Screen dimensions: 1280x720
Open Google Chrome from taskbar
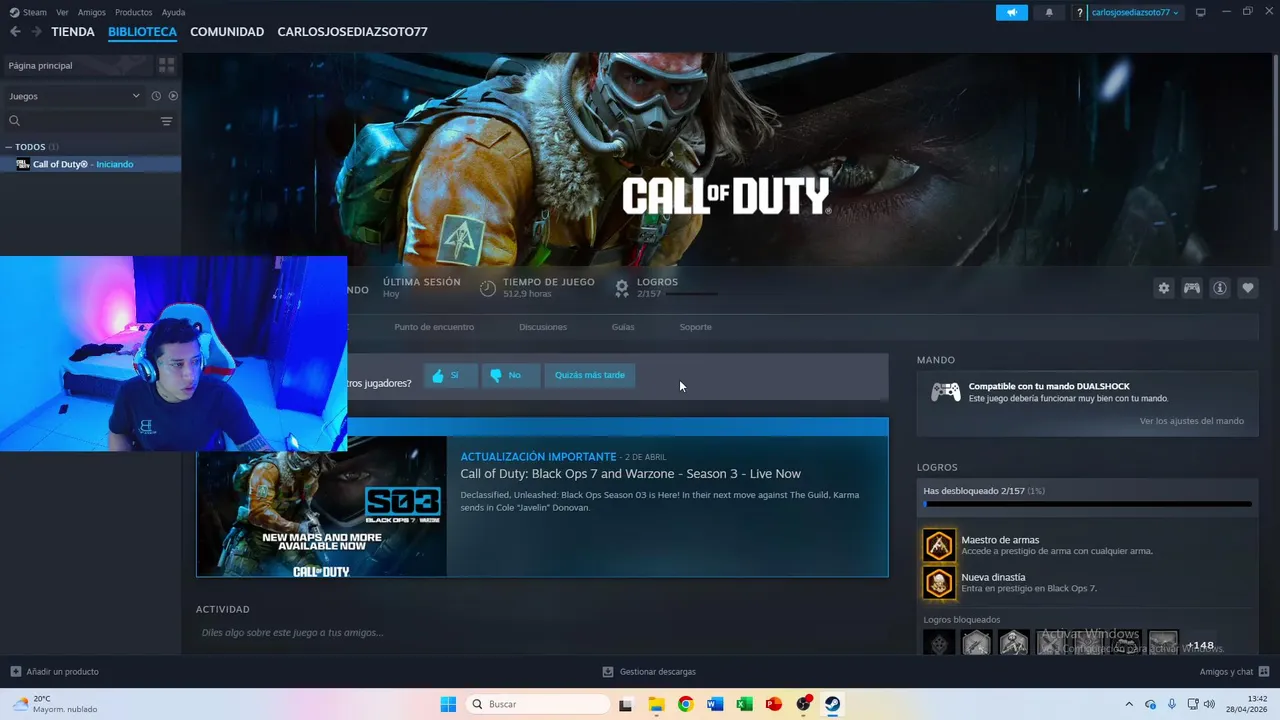click(685, 704)
